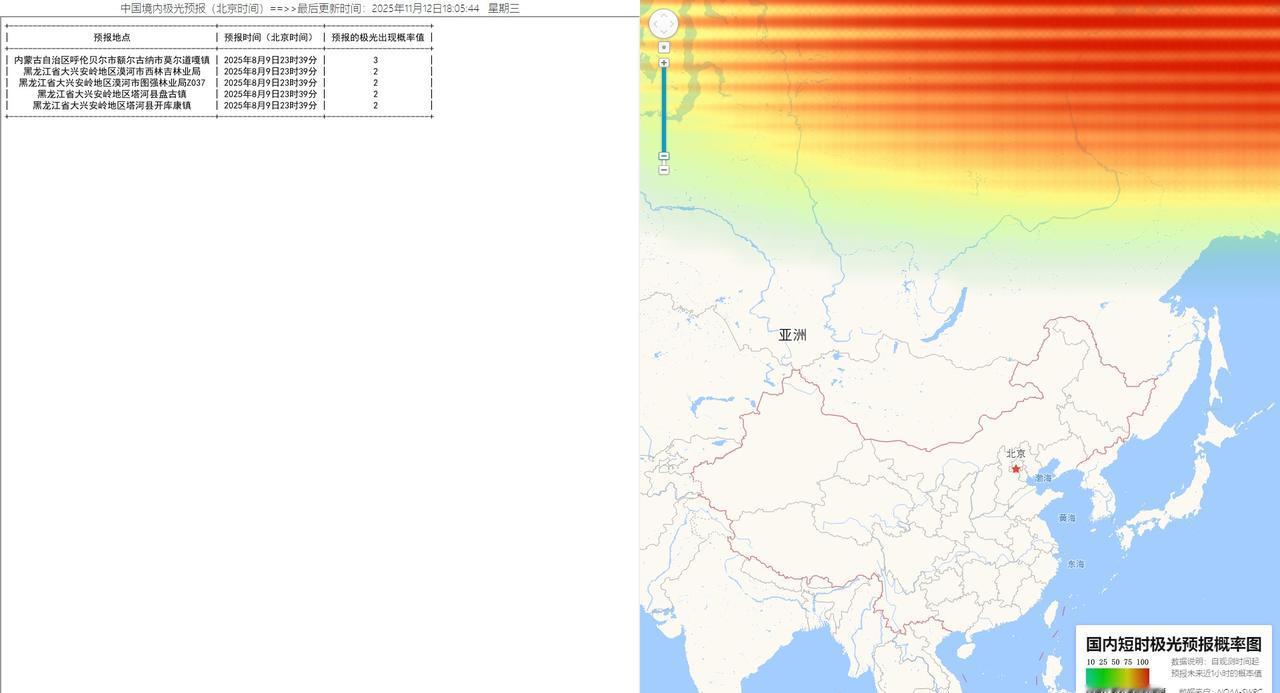This screenshot has width=1280, height=693.
Task: Pan the map west with the compass left arrow
Action: [657, 22]
